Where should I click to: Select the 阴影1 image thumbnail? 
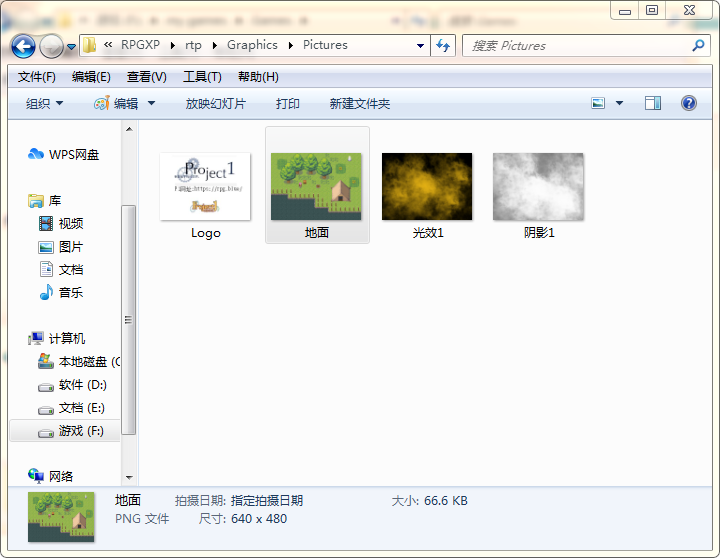click(x=538, y=186)
